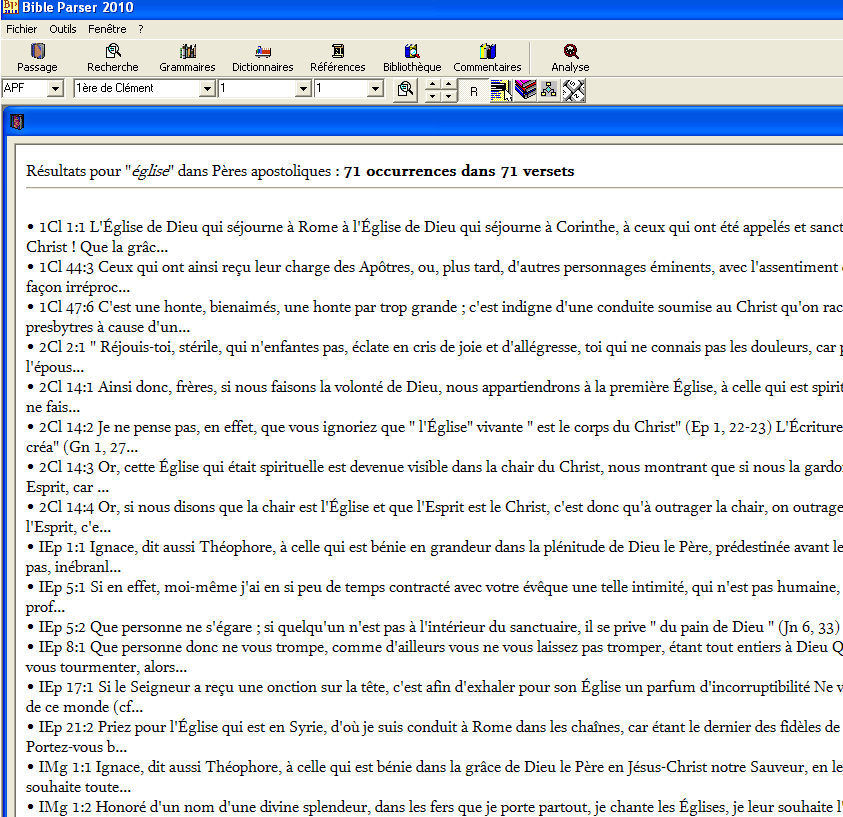Screen dimensions: 843x817
Task: Click the 2Cl 14:1 result line
Action: pyautogui.click(x=434, y=397)
